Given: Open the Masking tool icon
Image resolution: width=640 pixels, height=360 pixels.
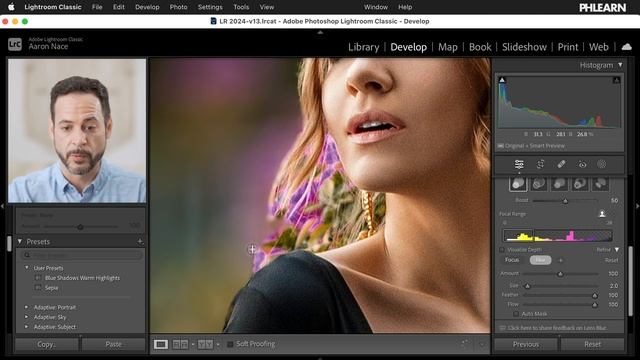Looking at the screenshot, I should click(602, 164).
